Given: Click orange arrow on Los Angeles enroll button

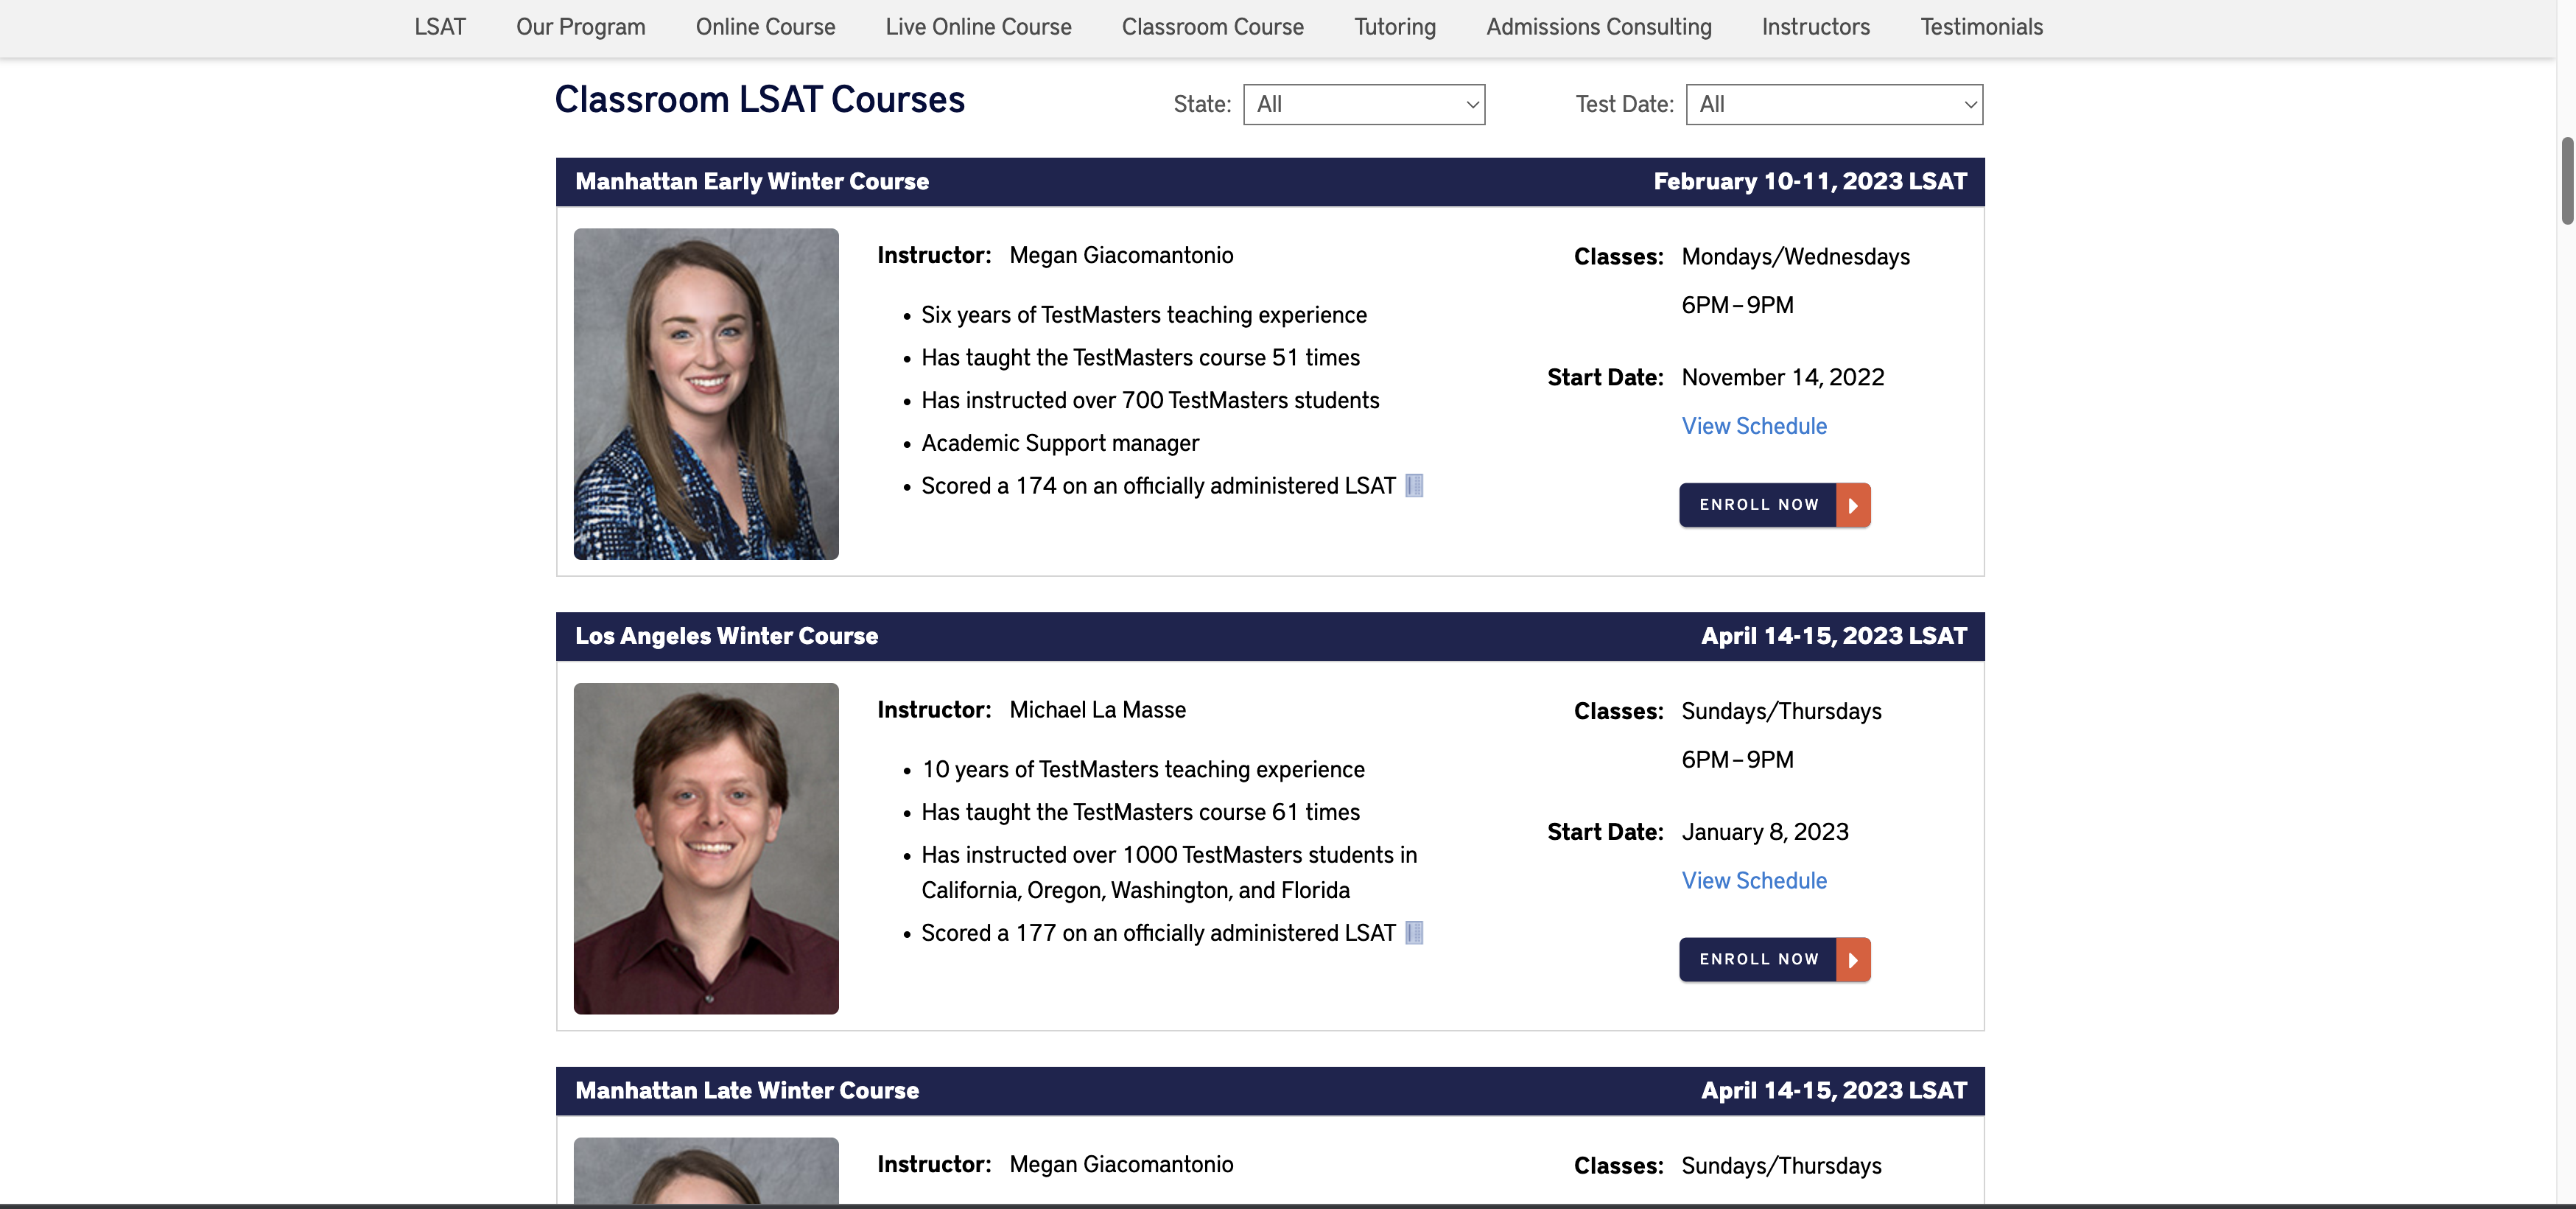Looking at the screenshot, I should pyautogui.click(x=1853, y=960).
